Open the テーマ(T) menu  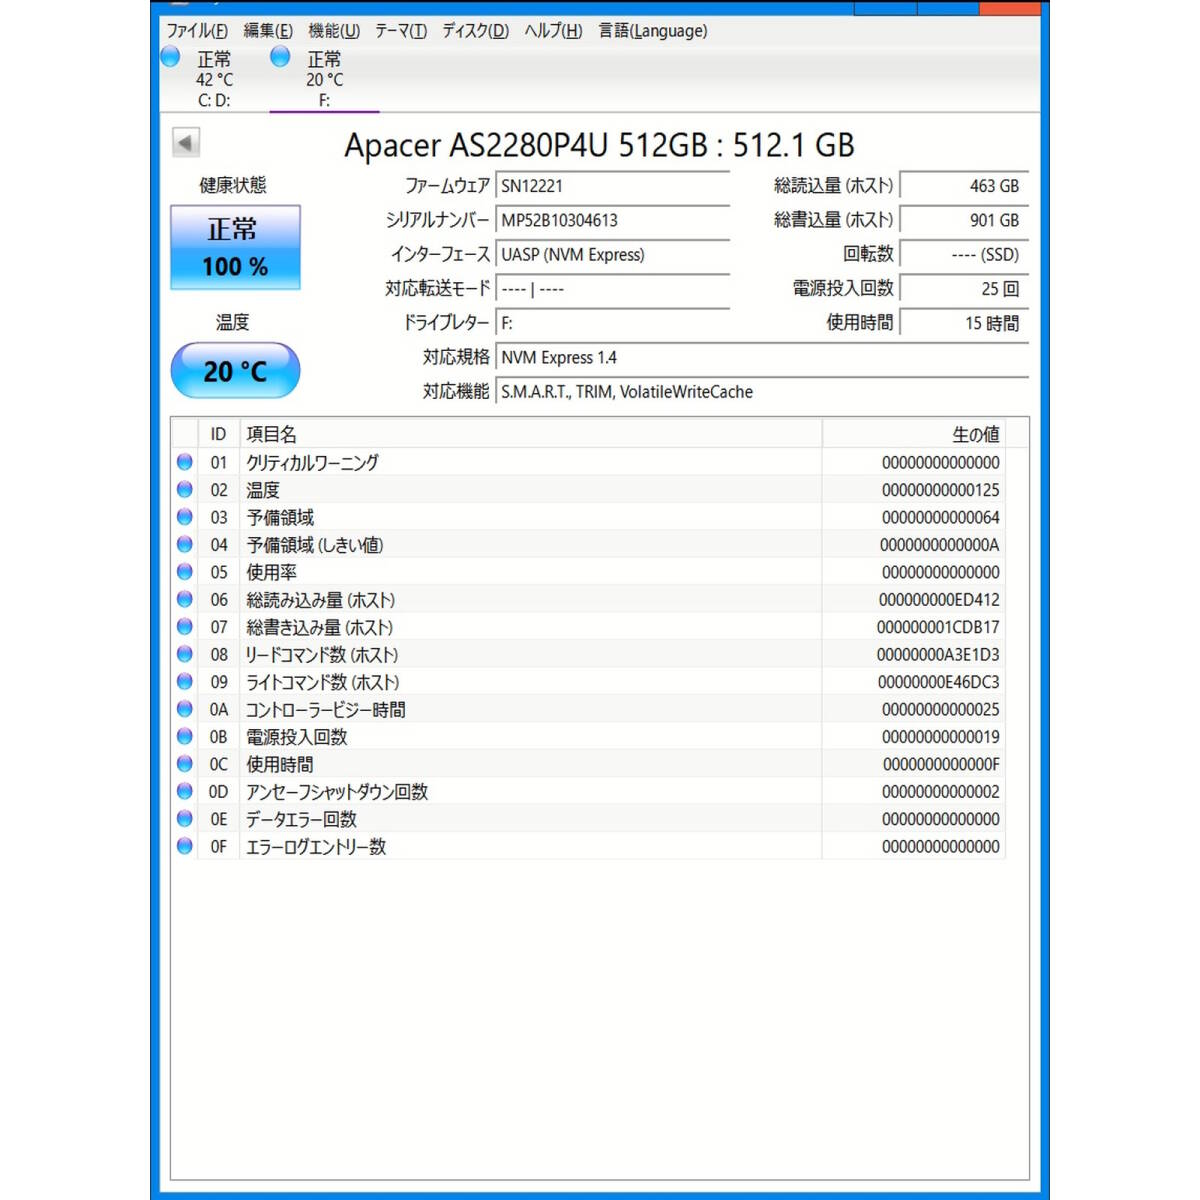tap(401, 31)
